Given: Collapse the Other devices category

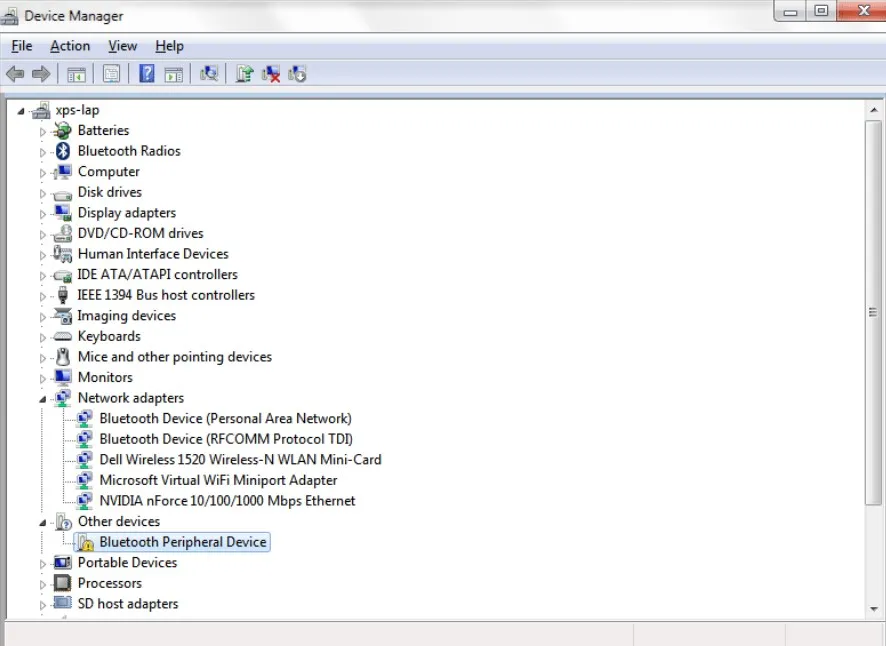Looking at the screenshot, I should click(x=43, y=522).
